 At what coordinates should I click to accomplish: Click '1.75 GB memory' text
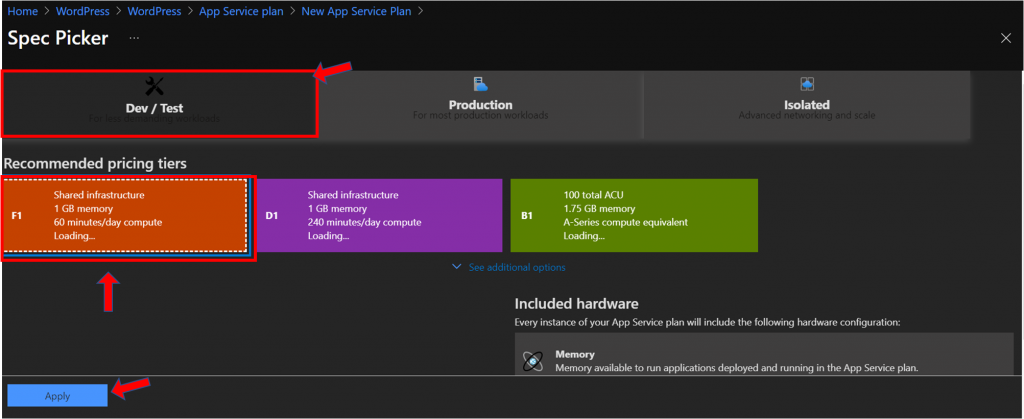point(599,209)
